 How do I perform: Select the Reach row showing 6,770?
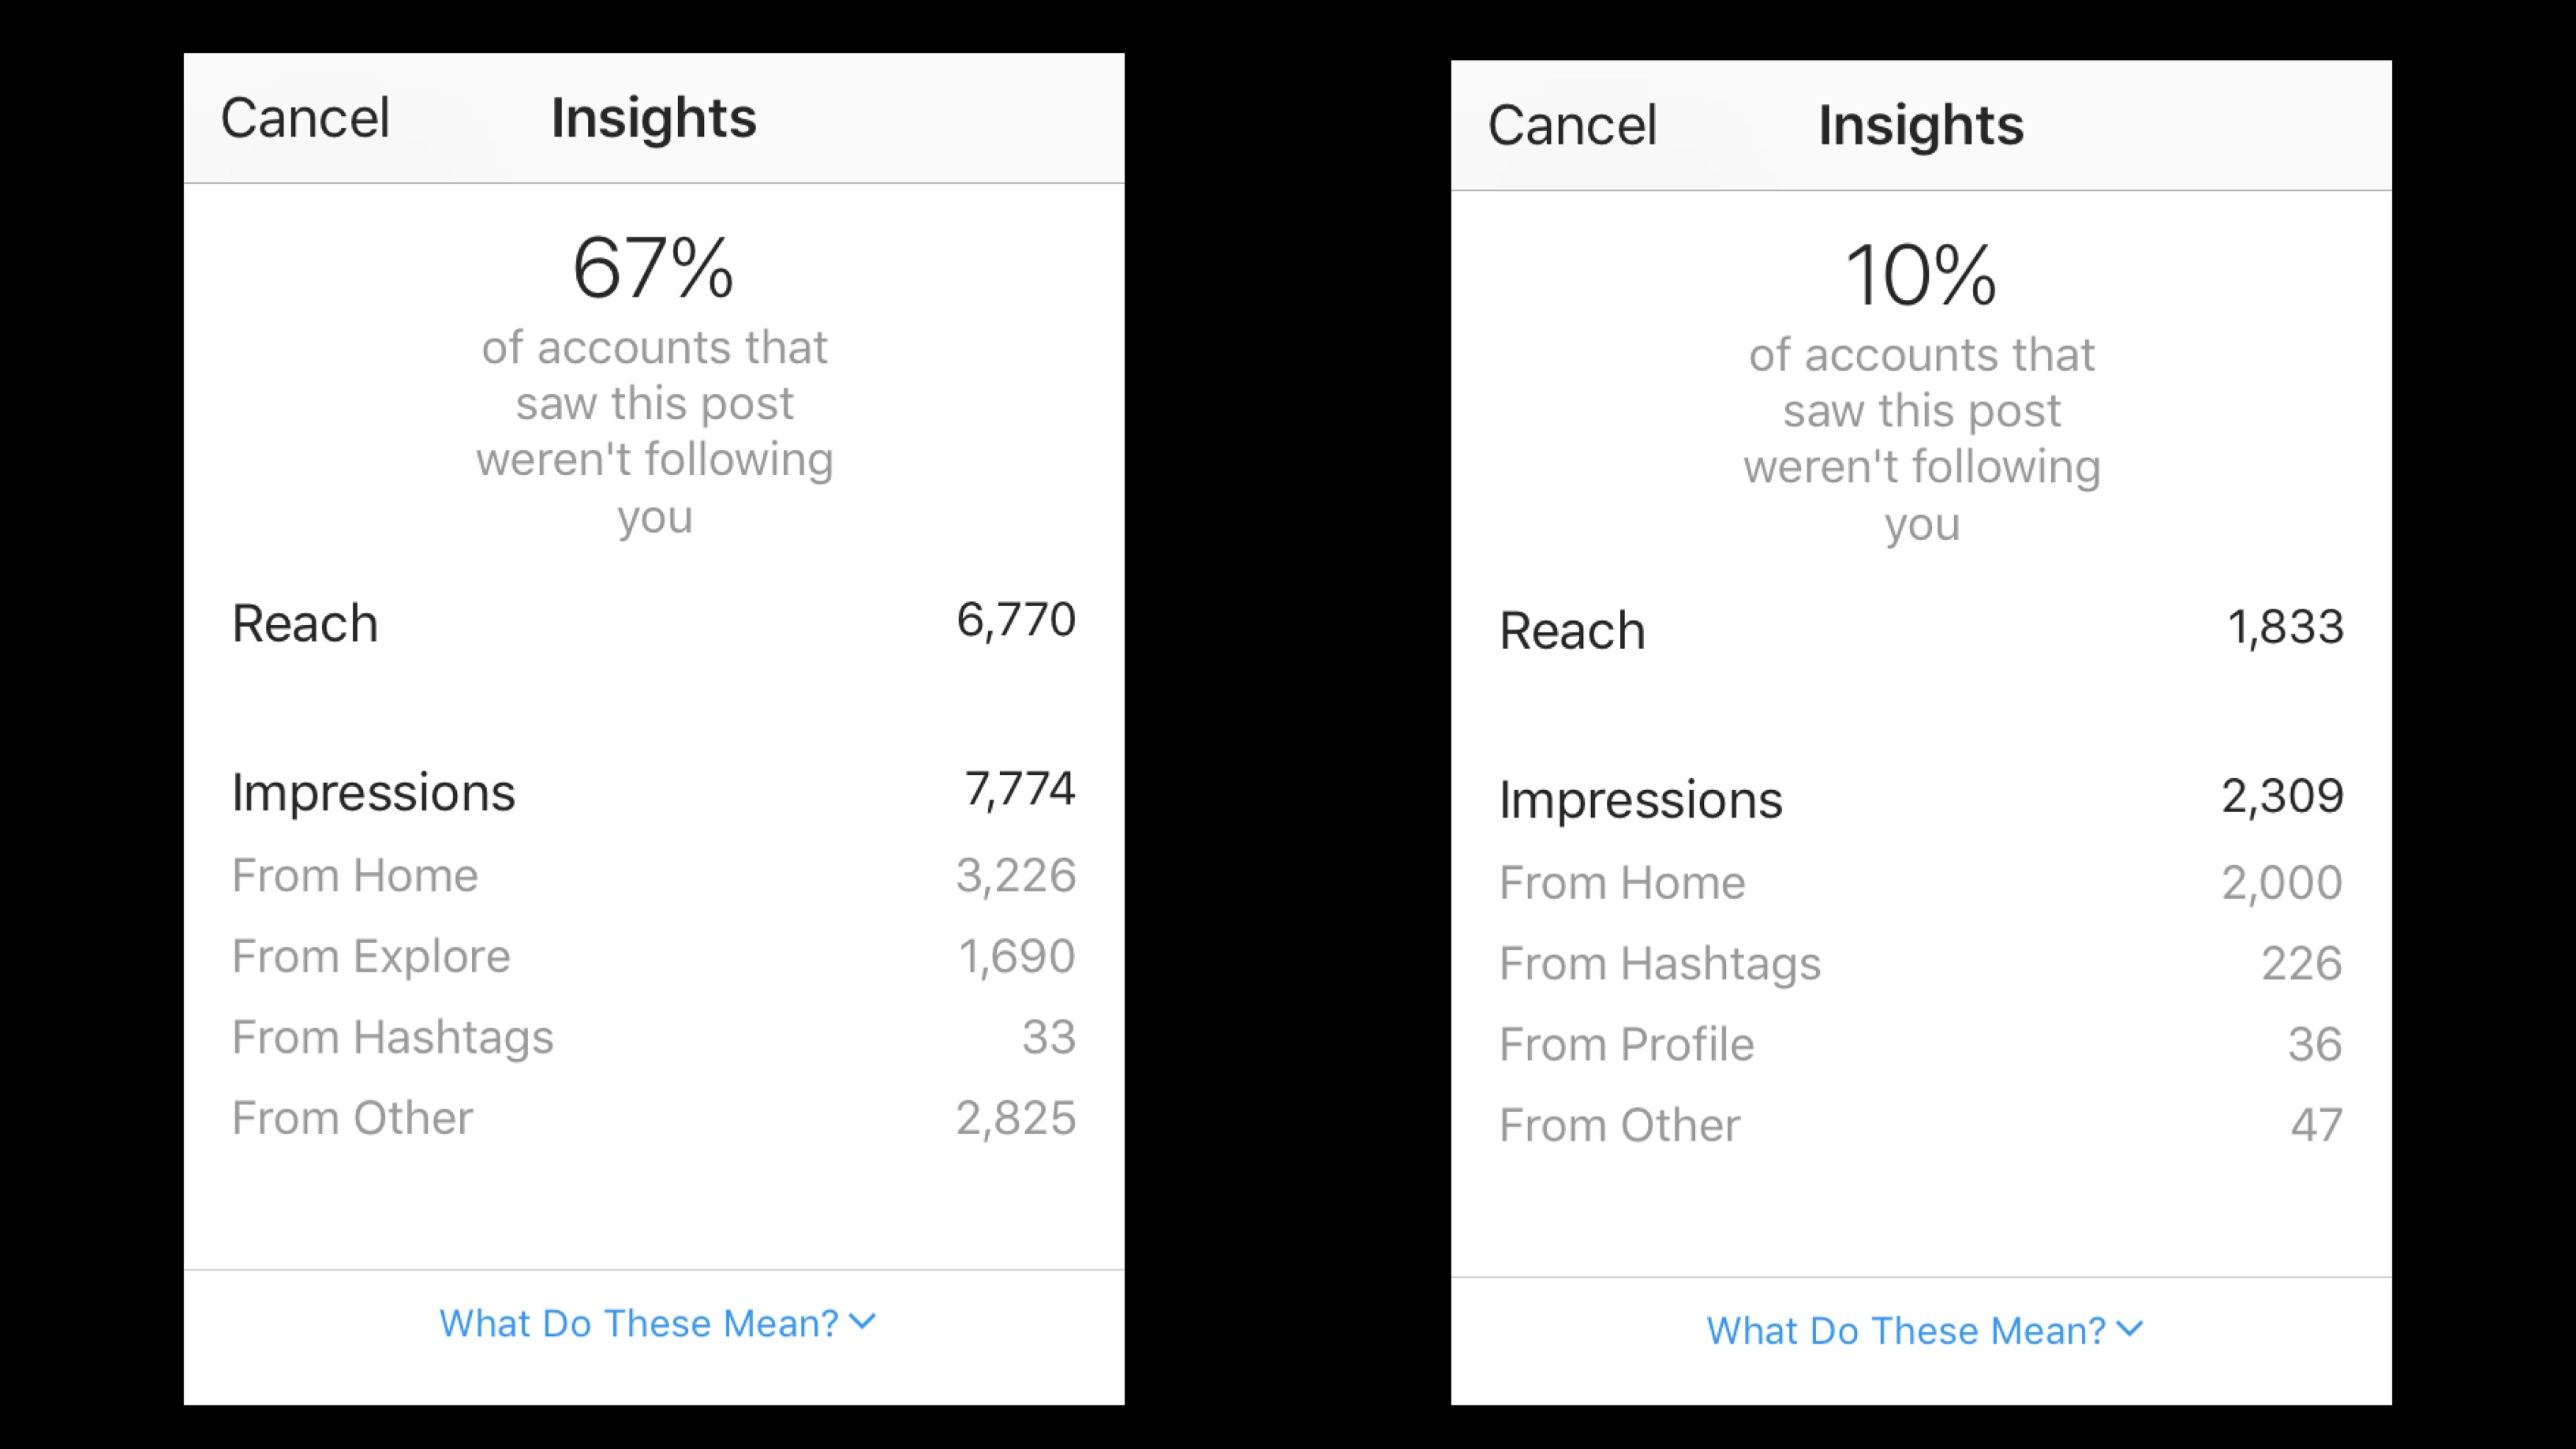[x=654, y=622]
